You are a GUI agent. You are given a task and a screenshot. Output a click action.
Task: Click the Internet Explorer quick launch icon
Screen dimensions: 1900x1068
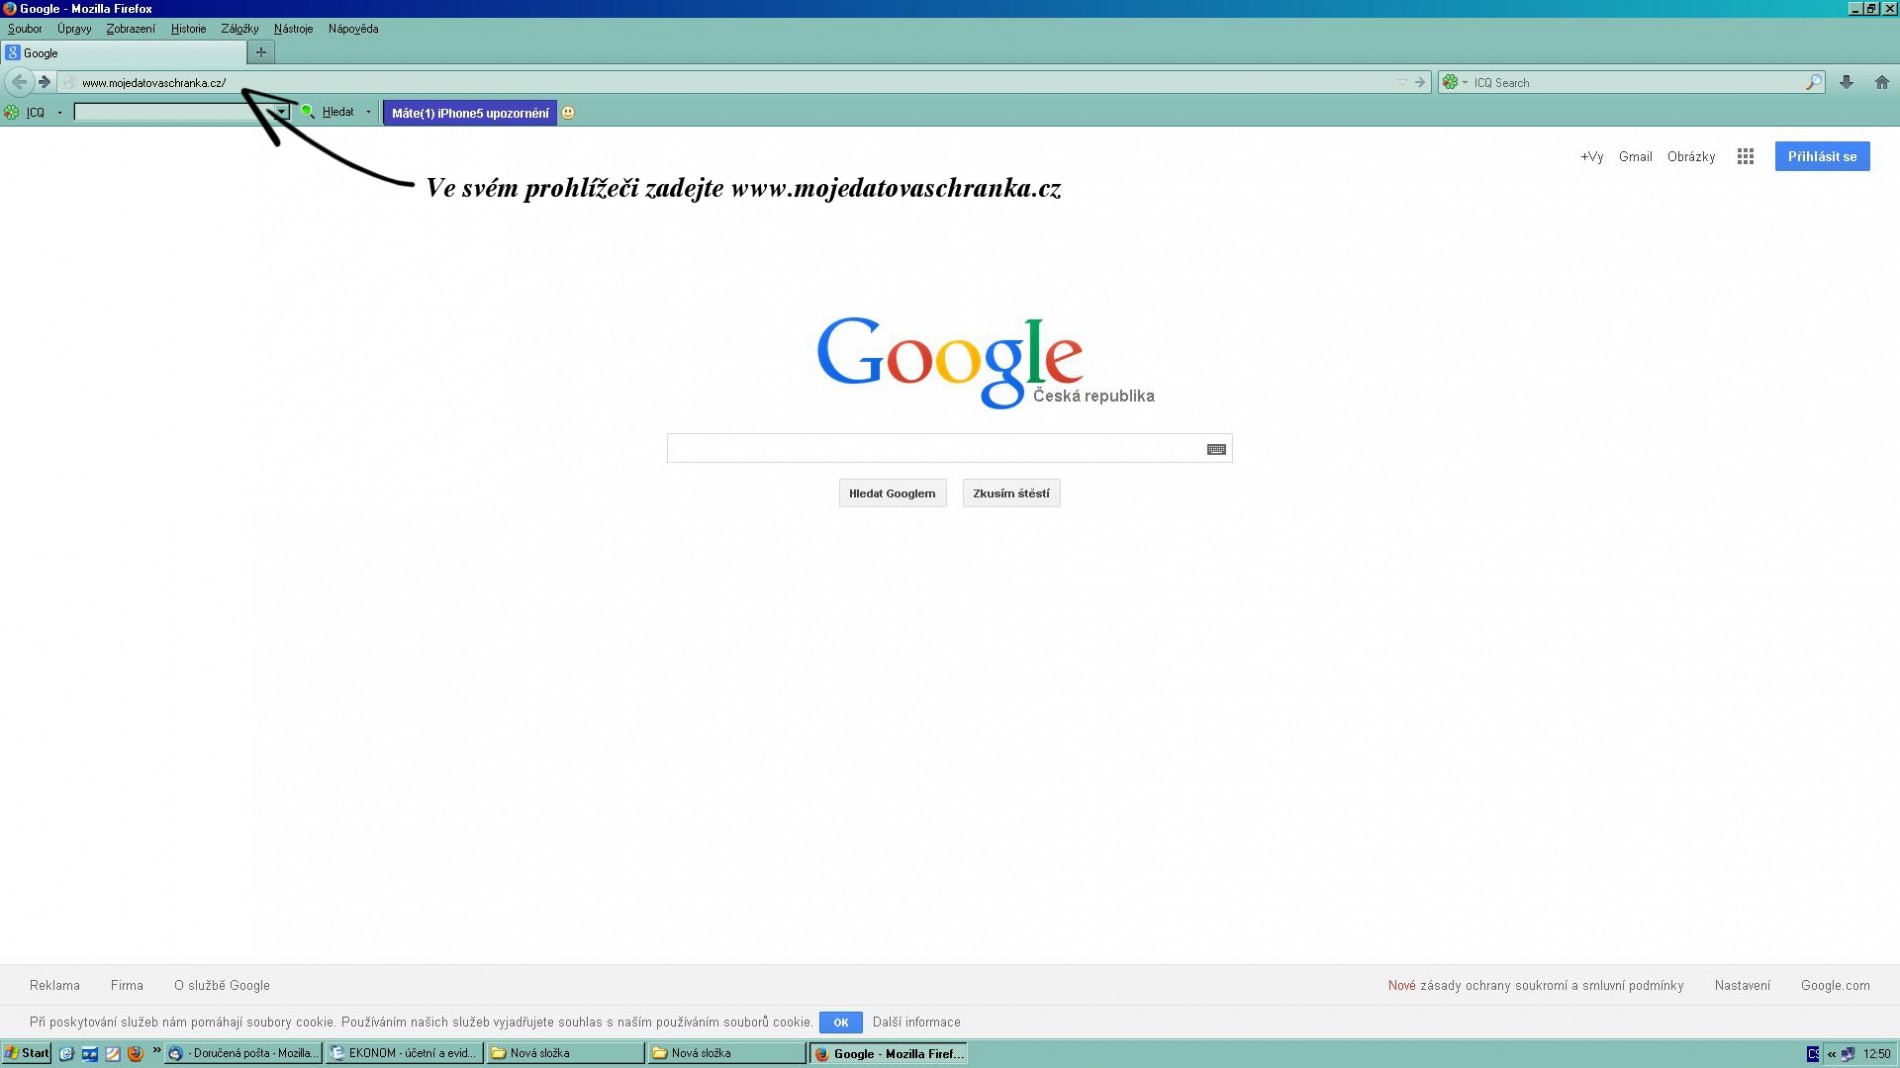[x=66, y=1053]
